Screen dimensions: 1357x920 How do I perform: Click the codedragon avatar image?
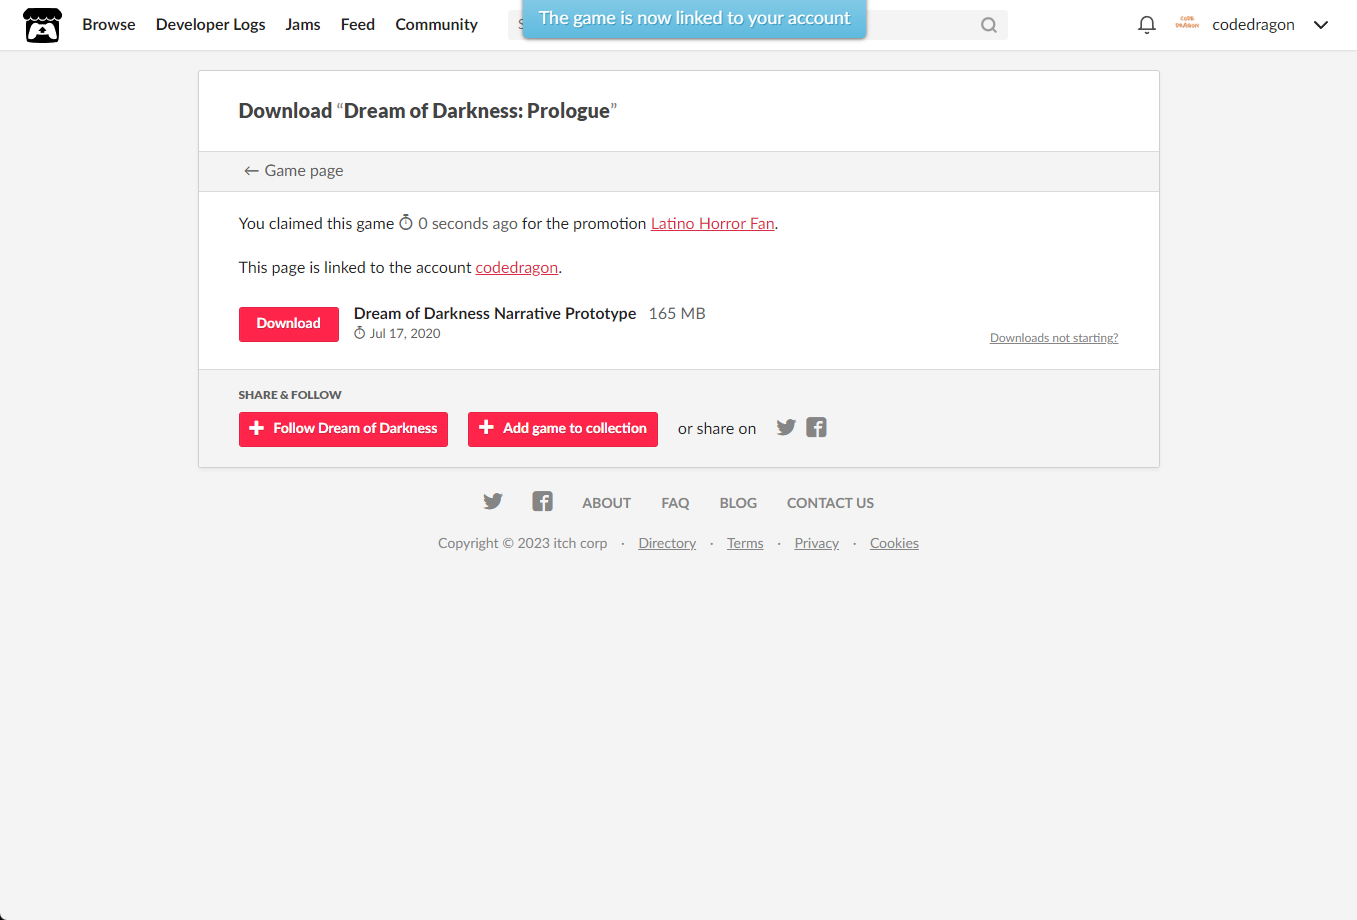(1187, 23)
